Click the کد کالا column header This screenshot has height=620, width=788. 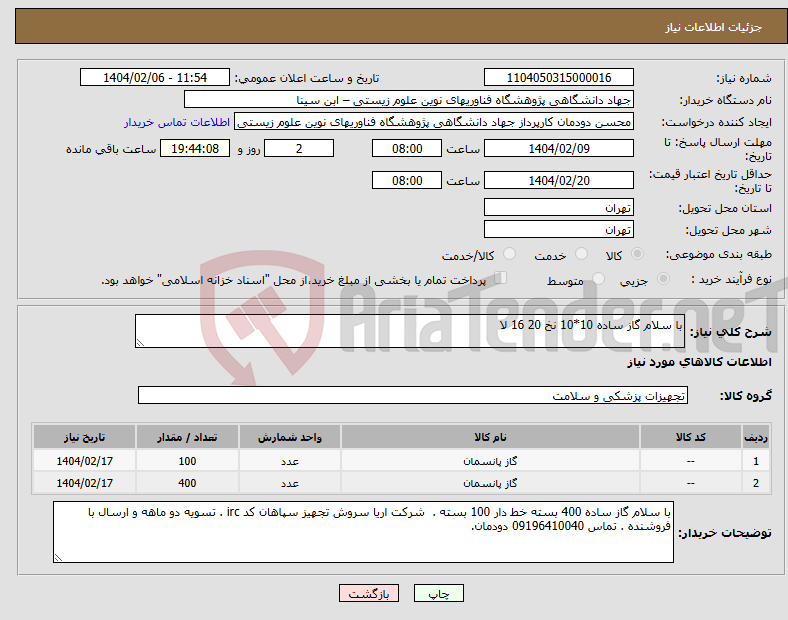(x=691, y=437)
